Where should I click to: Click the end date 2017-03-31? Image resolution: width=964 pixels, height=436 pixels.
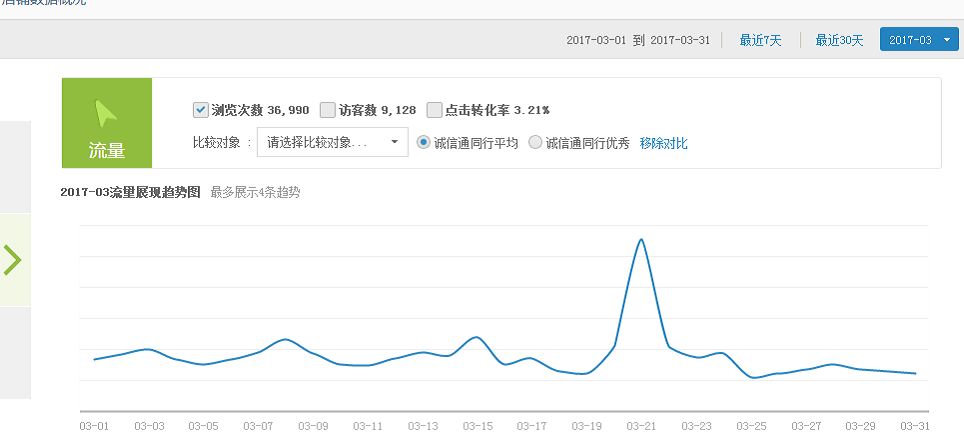[680, 40]
